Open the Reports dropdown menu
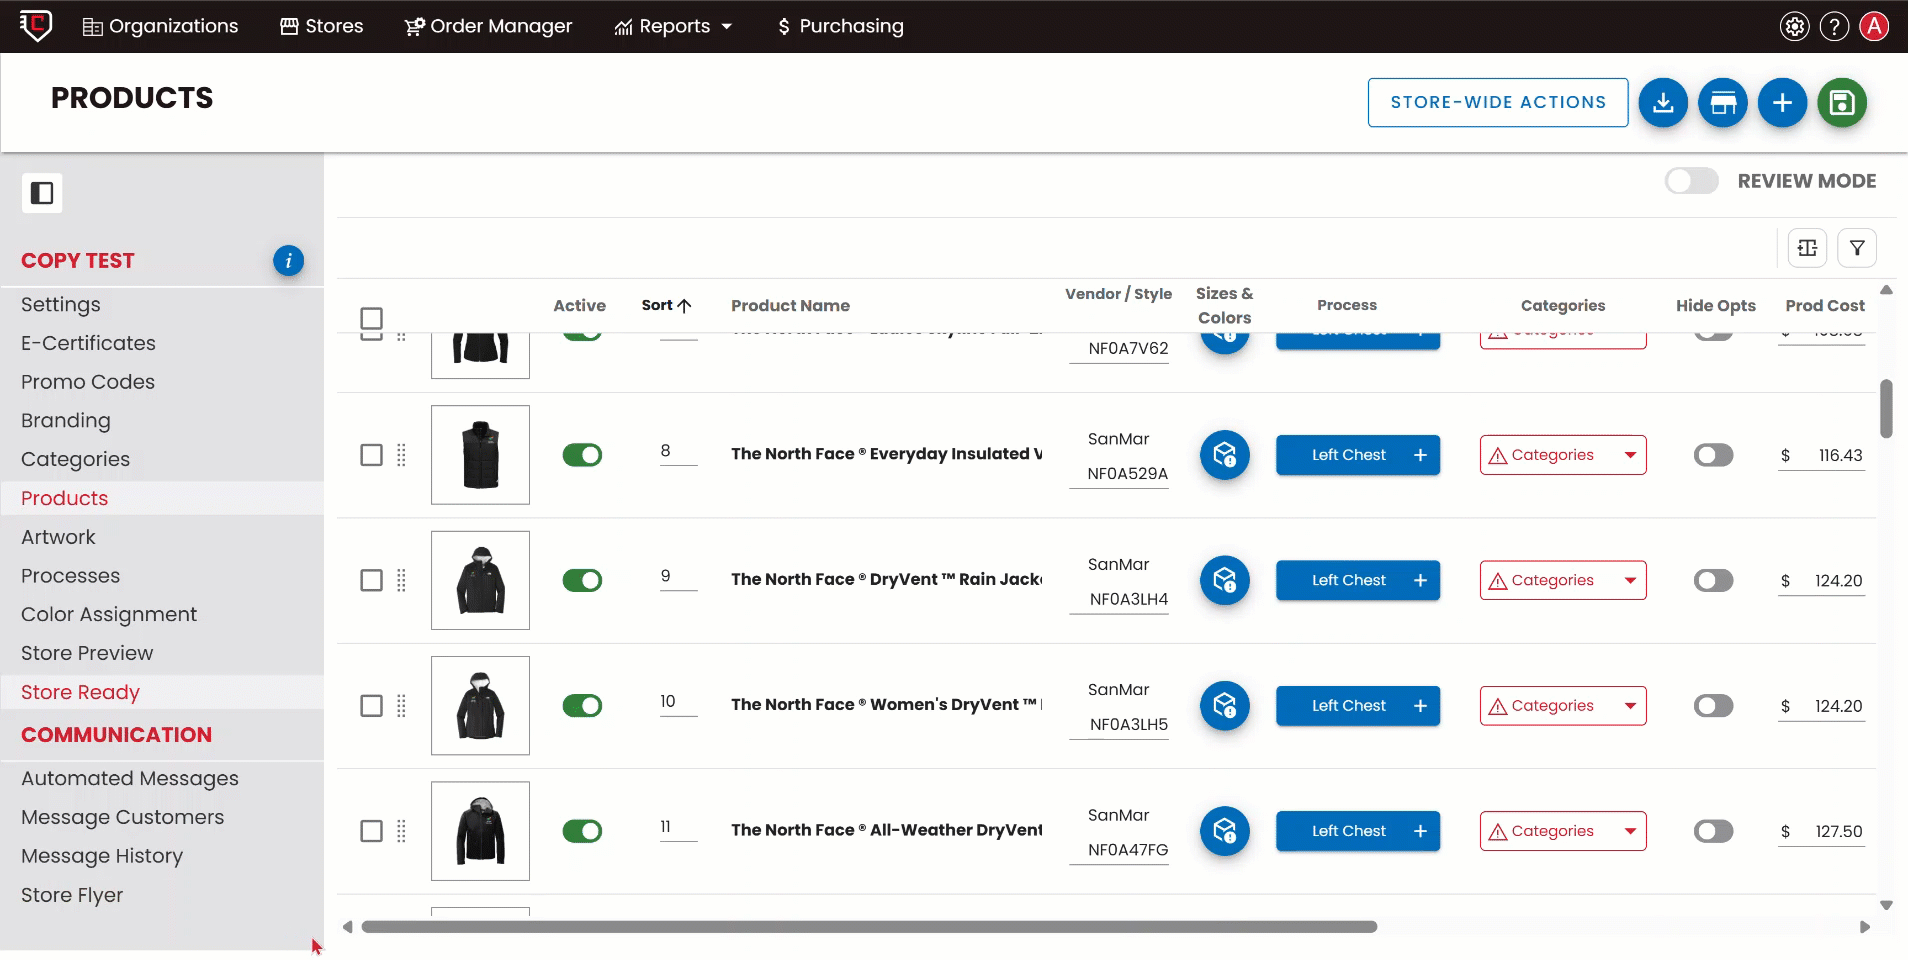Image resolution: width=1908 pixels, height=960 pixels. pos(674,27)
